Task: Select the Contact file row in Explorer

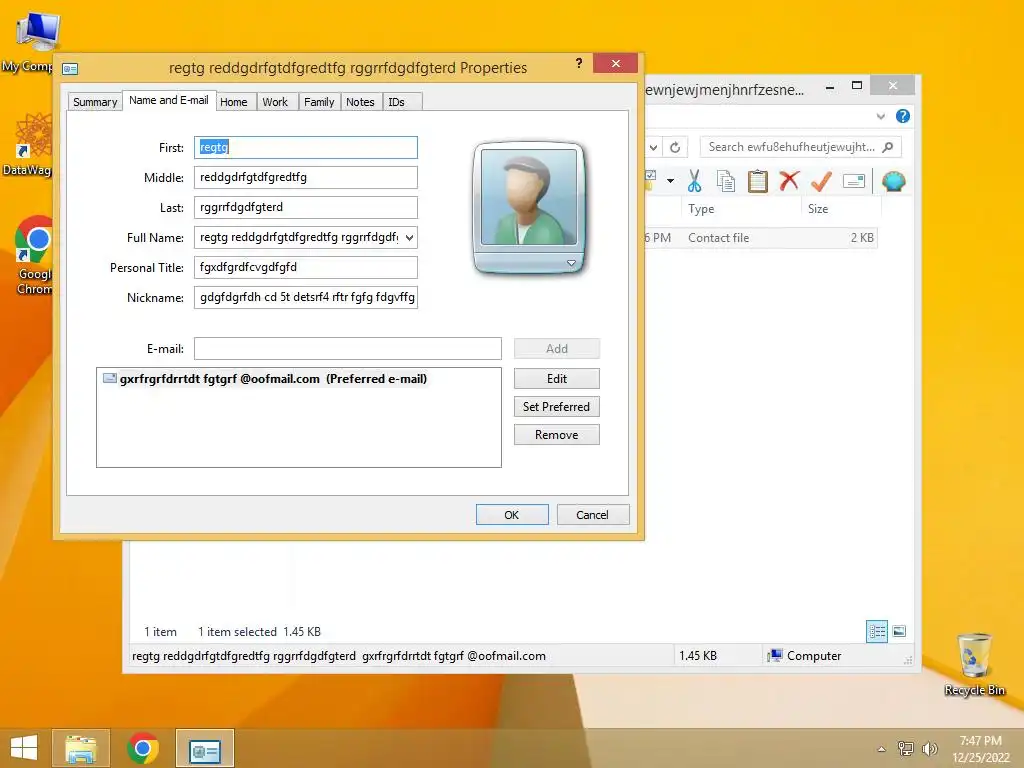Action: click(760, 238)
